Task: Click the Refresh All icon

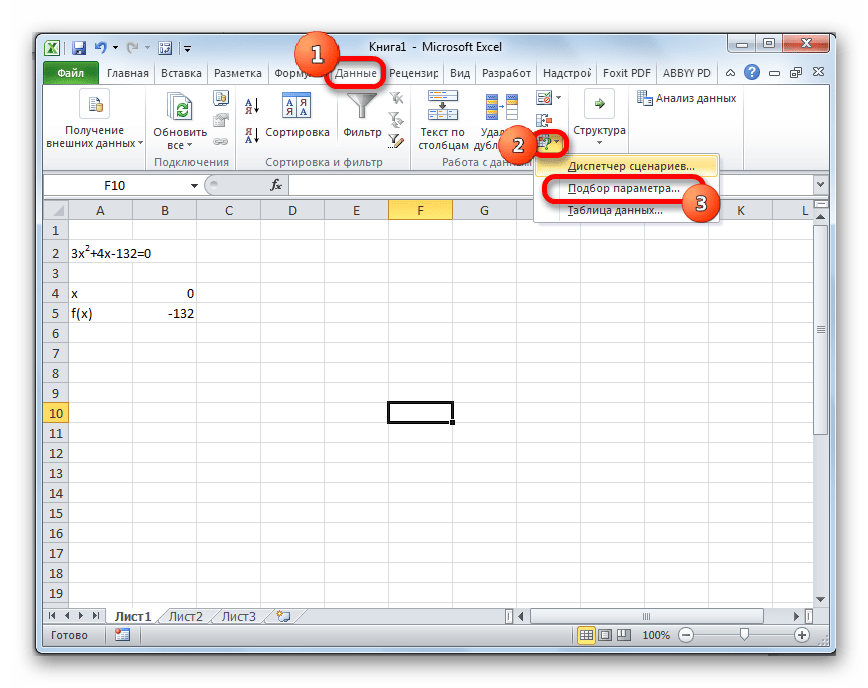Action: [x=180, y=106]
